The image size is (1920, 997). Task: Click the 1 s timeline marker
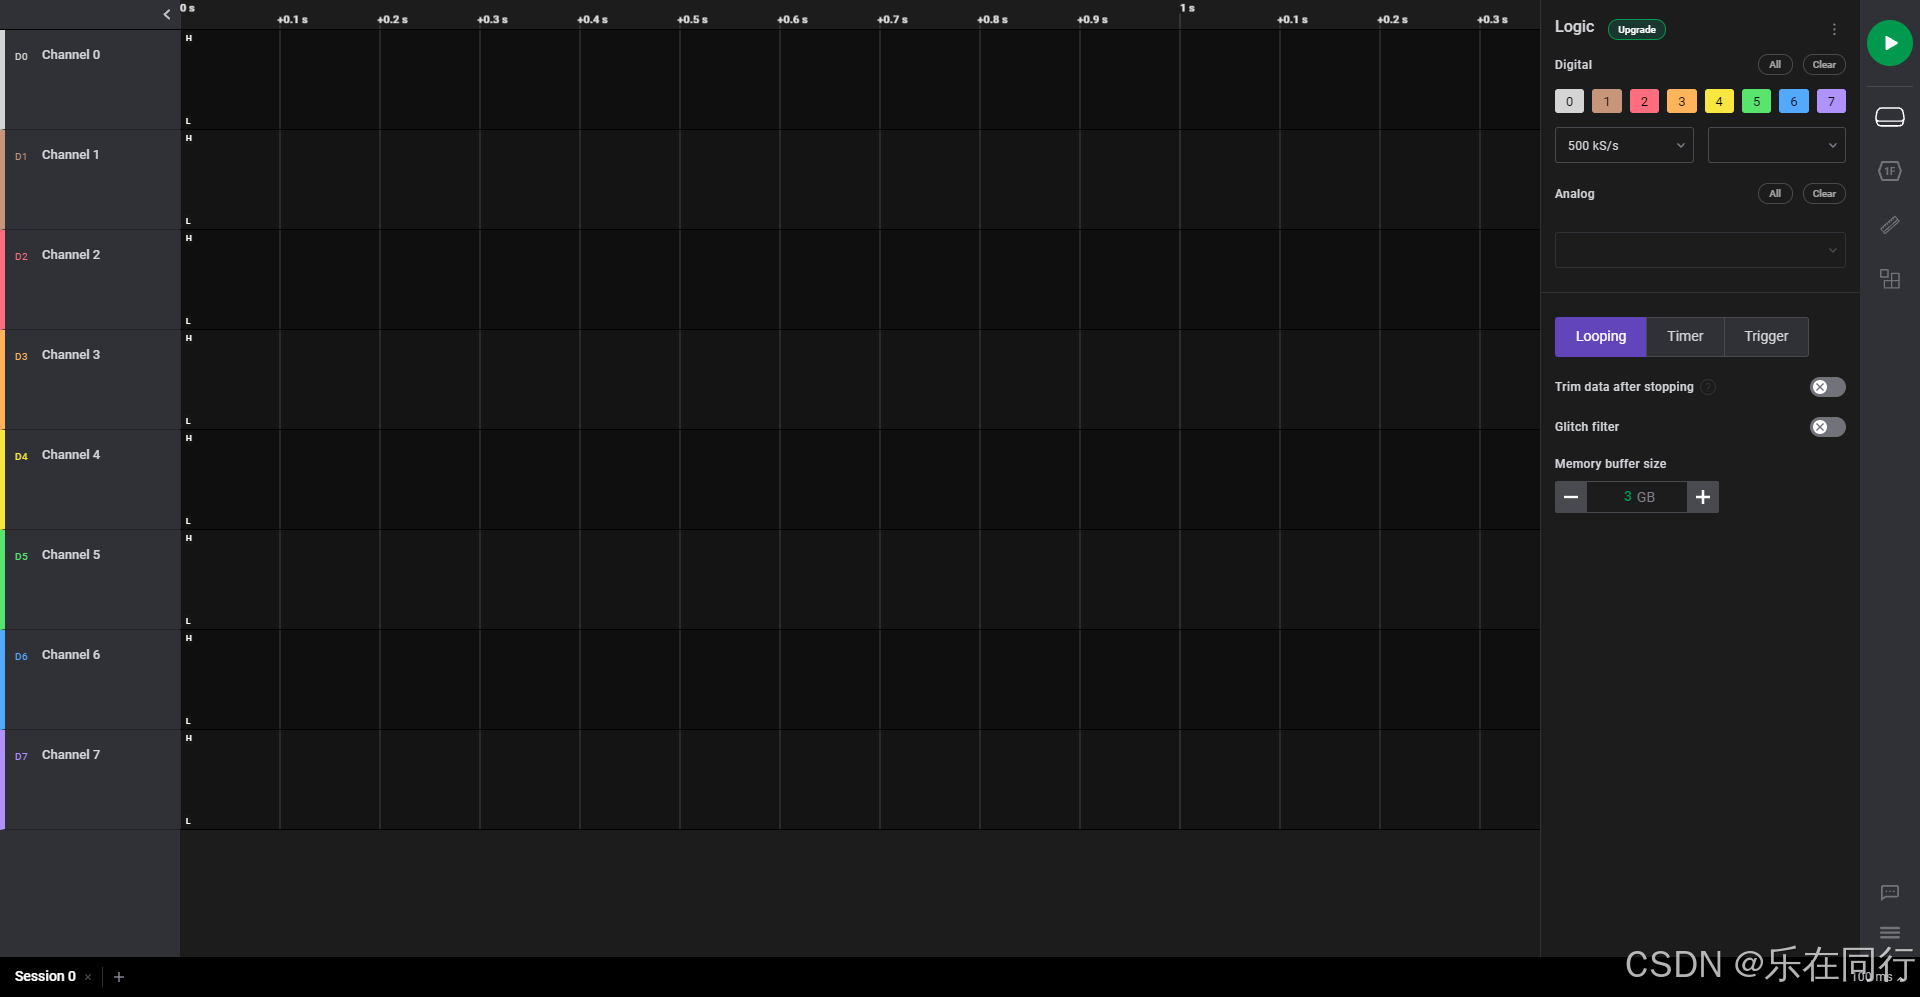click(1187, 8)
